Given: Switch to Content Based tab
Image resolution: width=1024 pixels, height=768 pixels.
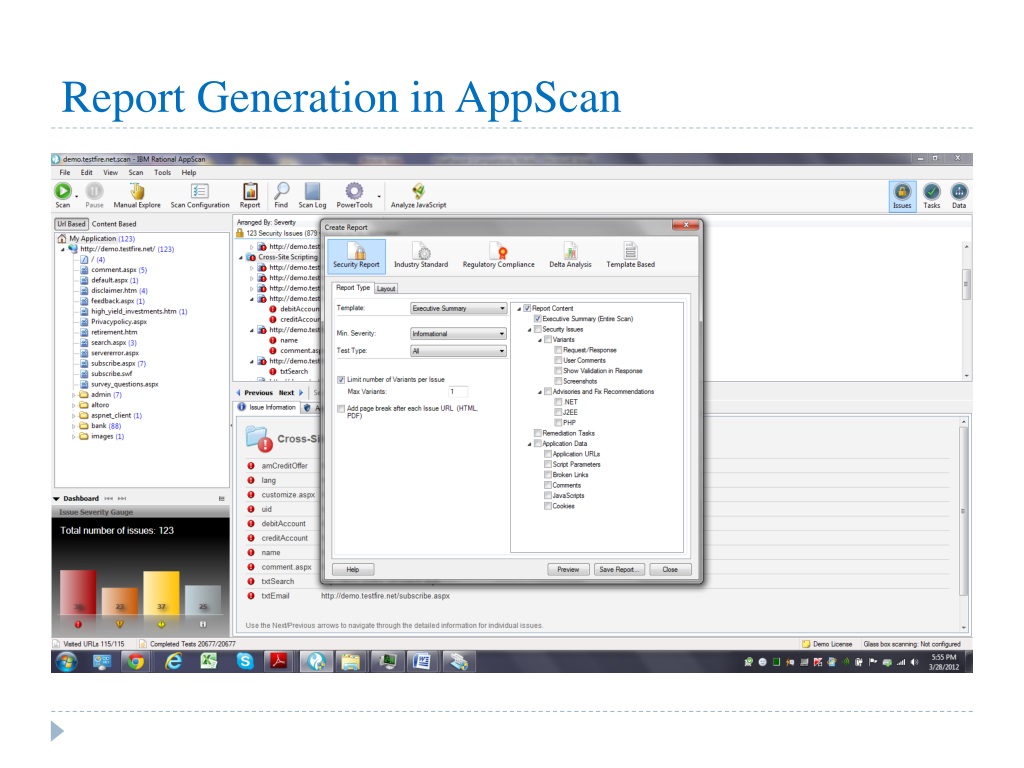Looking at the screenshot, I should 114,224.
